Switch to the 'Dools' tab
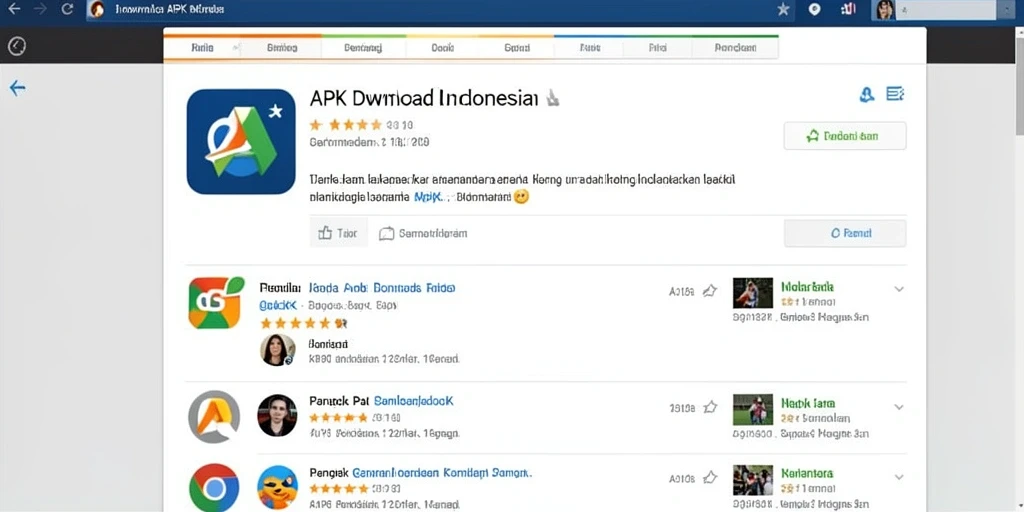The height and width of the screenshot is (512, 1024). click(443, 48)
